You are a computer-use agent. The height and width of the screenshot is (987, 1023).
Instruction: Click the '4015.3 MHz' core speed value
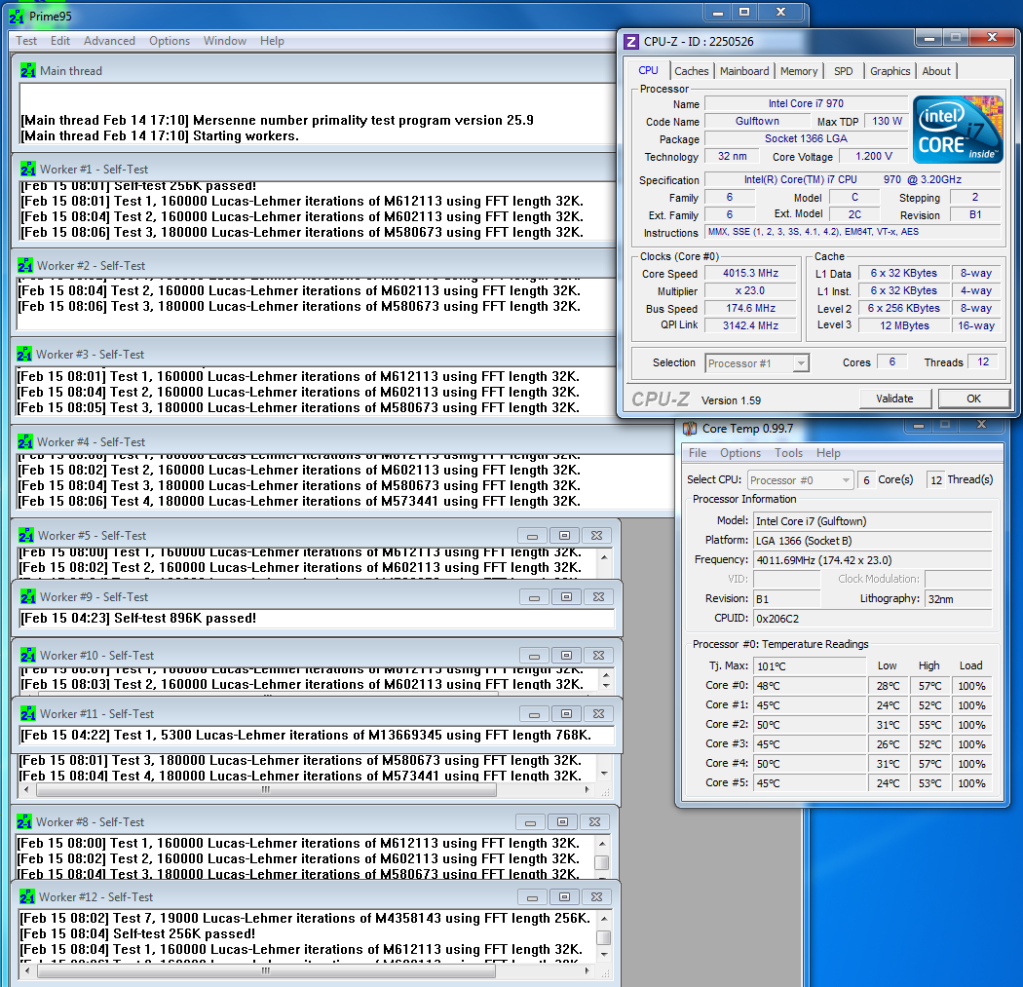(750, 273)
